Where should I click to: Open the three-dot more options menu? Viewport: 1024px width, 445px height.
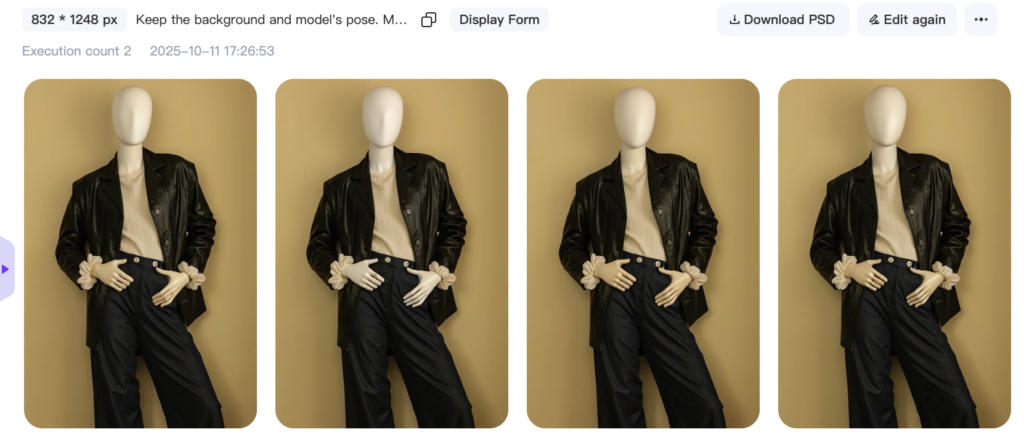980,20
